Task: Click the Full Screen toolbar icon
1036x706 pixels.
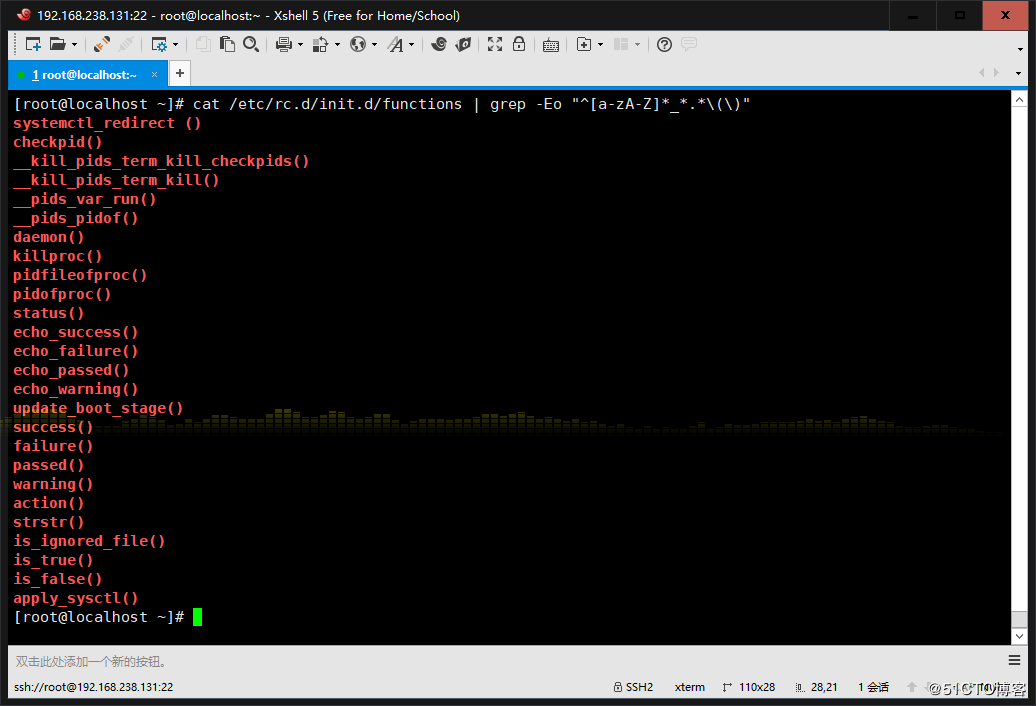Action: (495, 44)
